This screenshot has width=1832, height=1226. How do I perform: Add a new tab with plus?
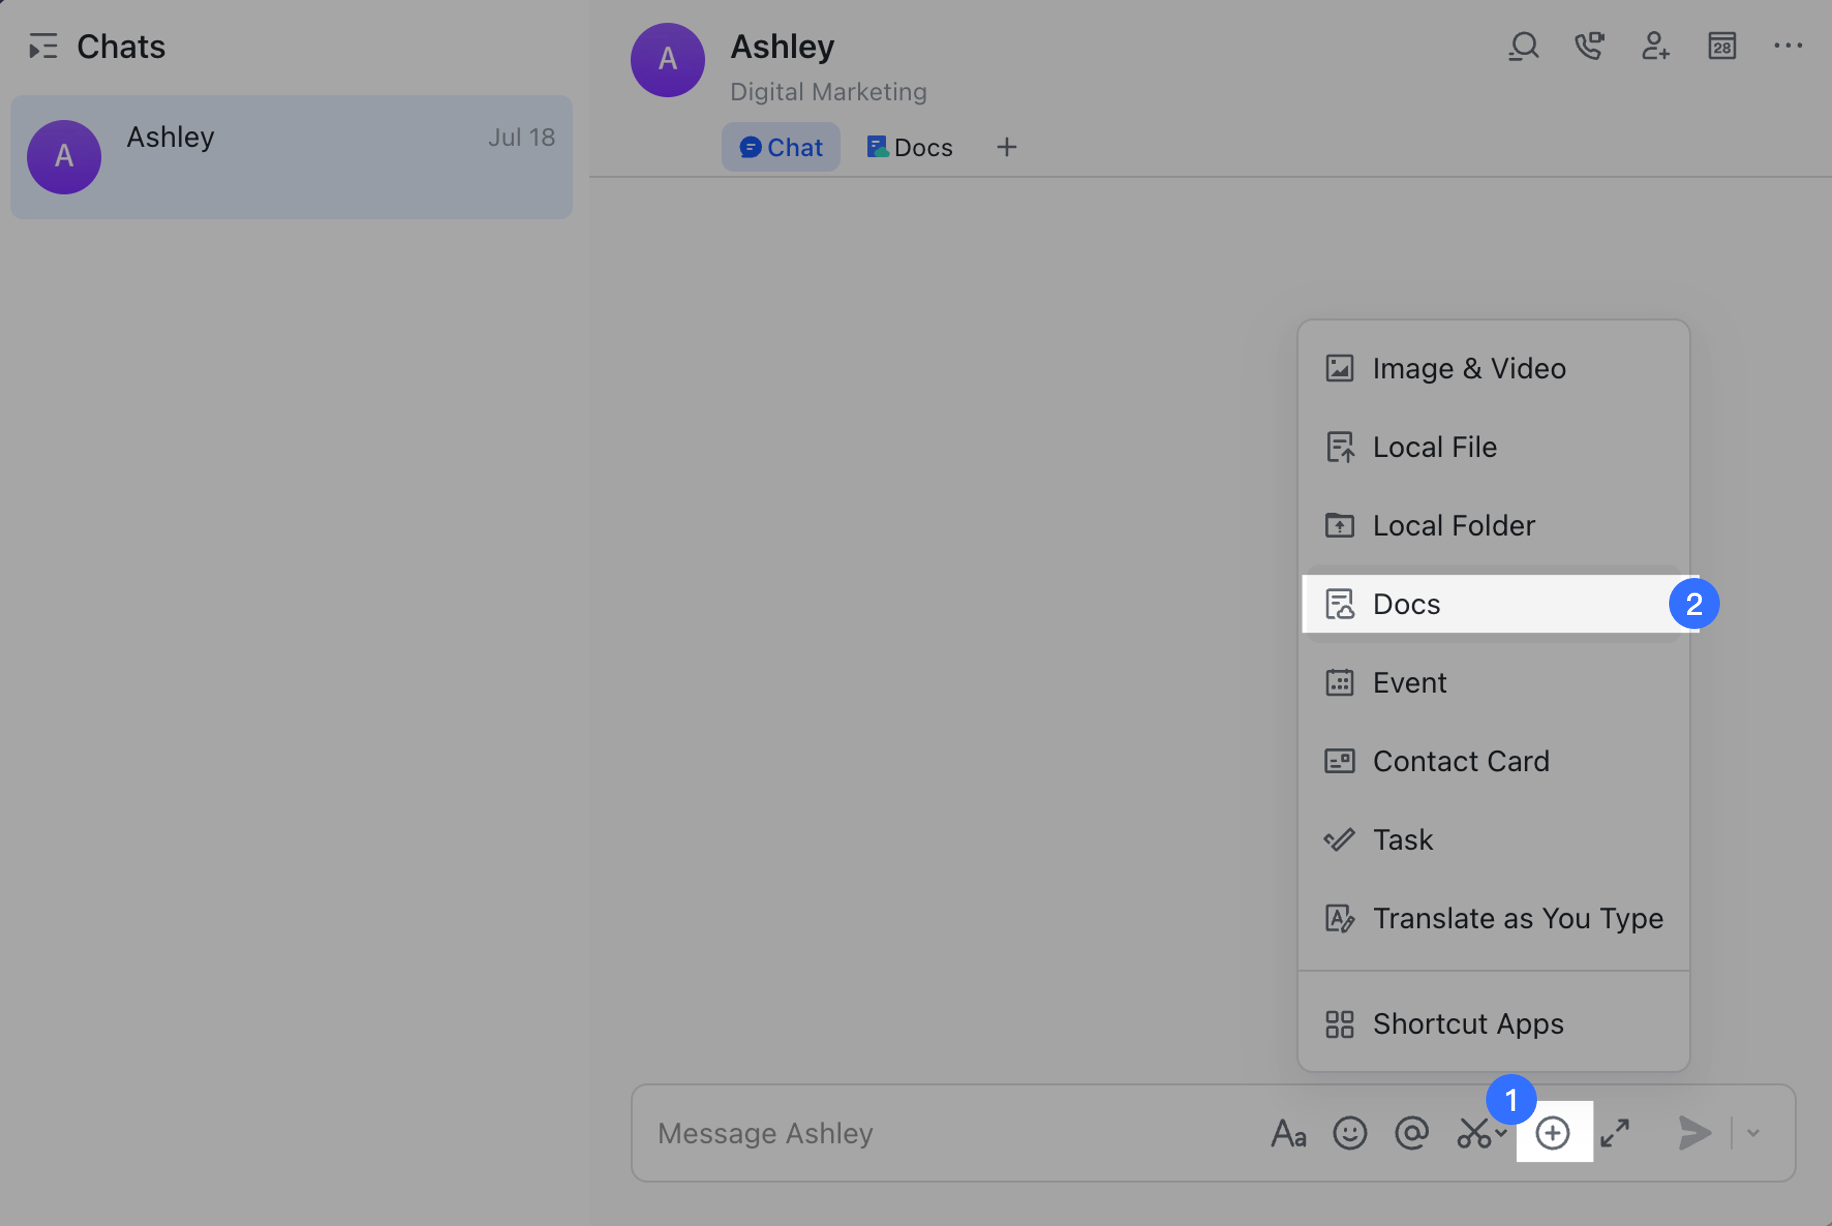coord(1006,147)
